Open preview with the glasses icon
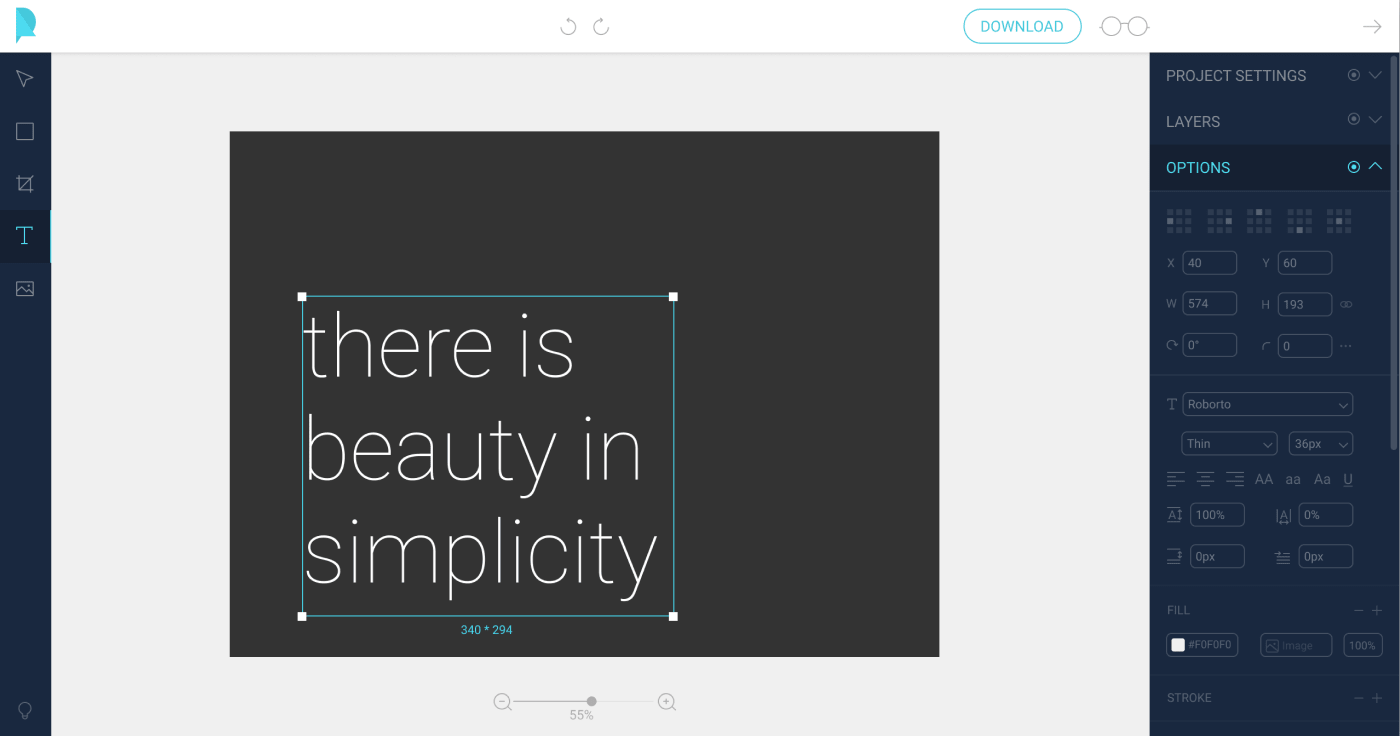1400x736 pixels. click(1125, 26)
